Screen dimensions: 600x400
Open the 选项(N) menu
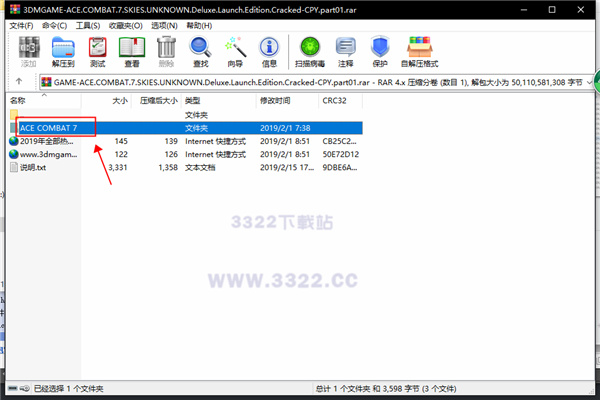(164, 26)
